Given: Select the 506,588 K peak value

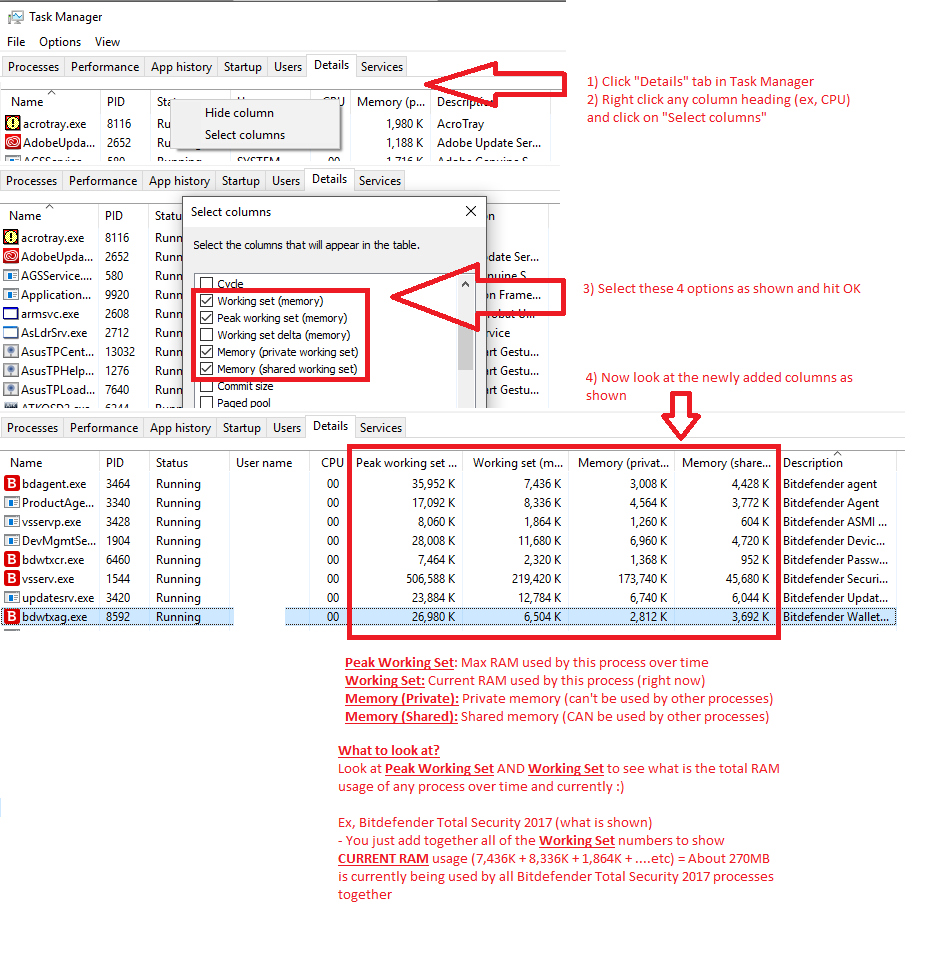Looking at the screenshot, I should click(430, 579).
